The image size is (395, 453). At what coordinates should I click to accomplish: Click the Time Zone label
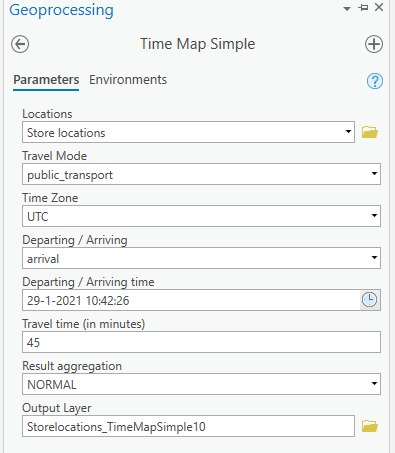[50, 198]
